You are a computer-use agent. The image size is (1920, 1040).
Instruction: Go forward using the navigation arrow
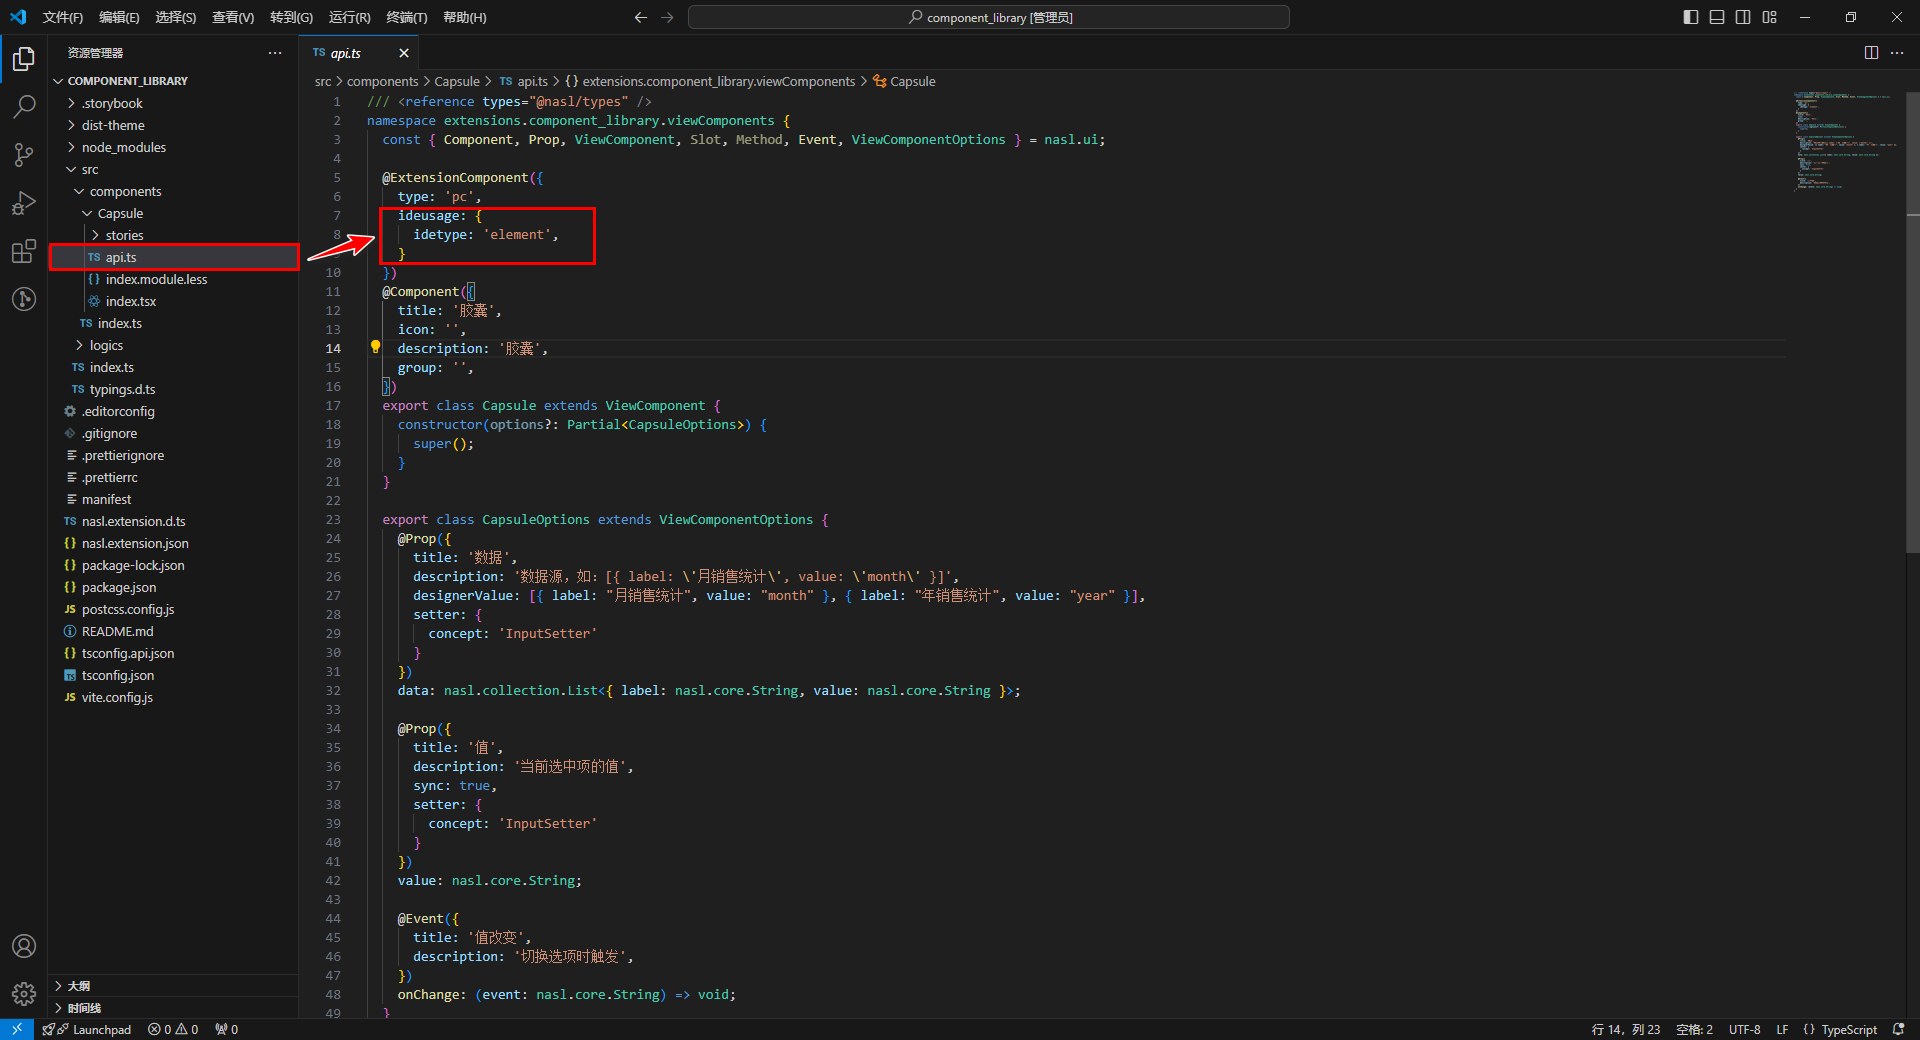[x=667, y=17]
